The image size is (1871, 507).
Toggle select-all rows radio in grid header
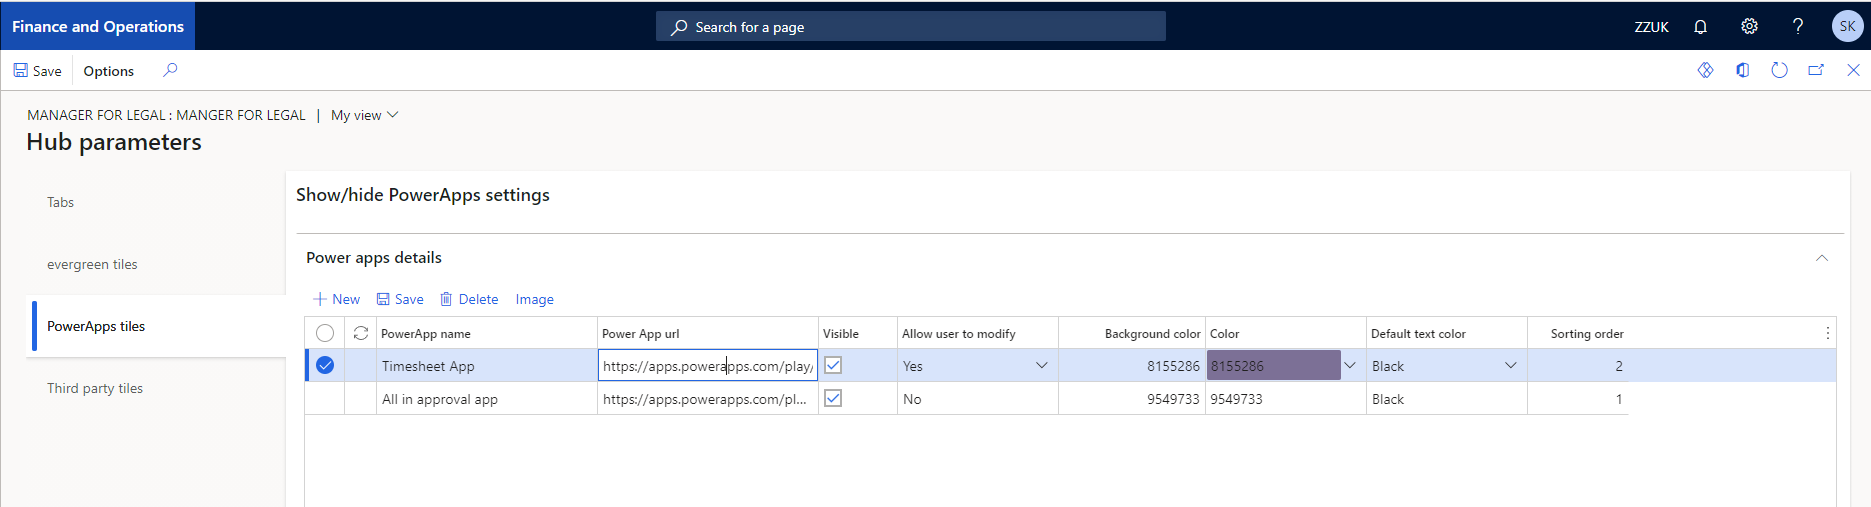click(x=325, y=333)
